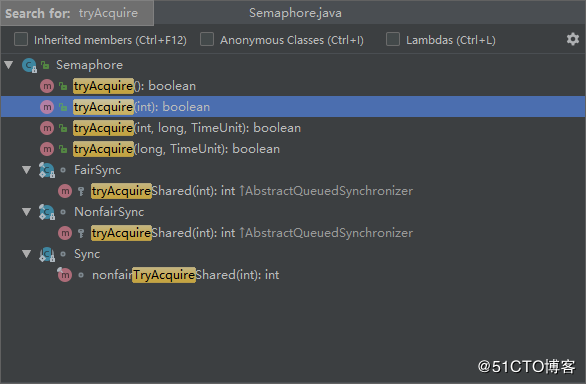586x384 pixels.
Task: Collapse the Sync node arrow
Action: click(27, 254)
